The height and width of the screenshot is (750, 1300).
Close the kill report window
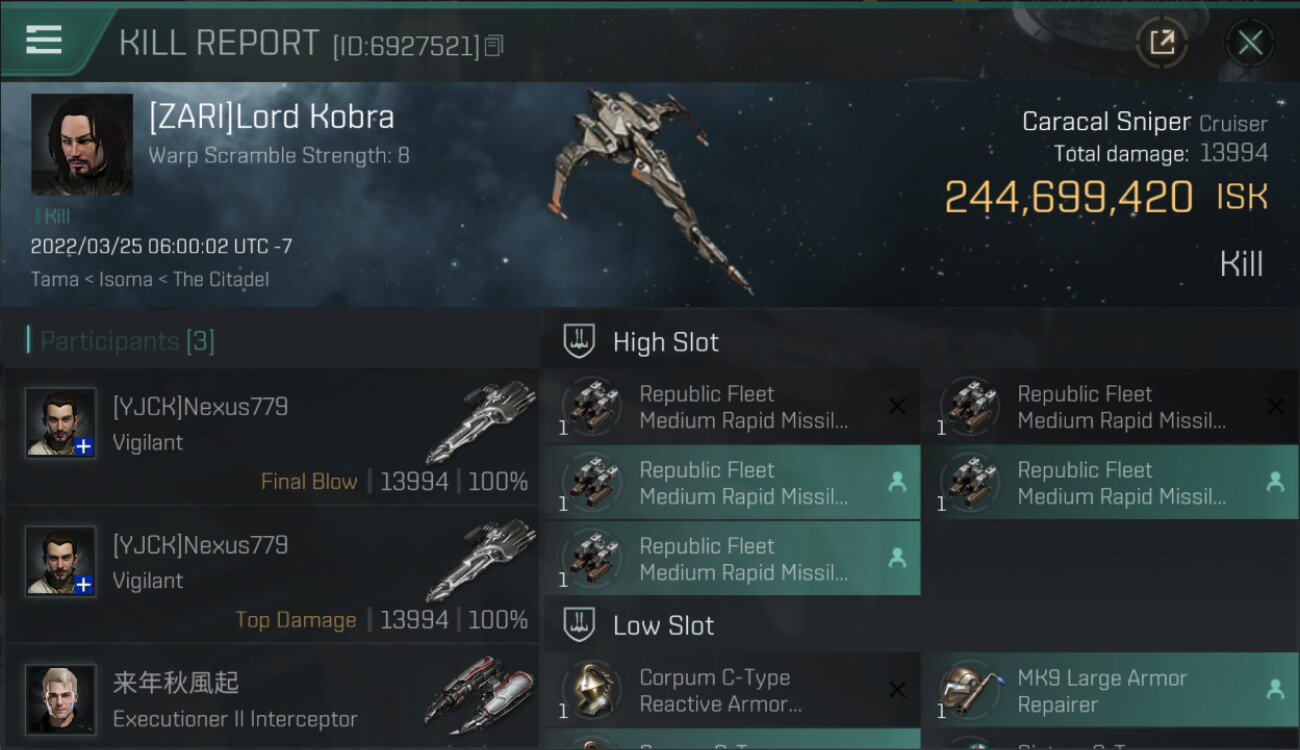pyautogui.click(x=1250, y=43)
